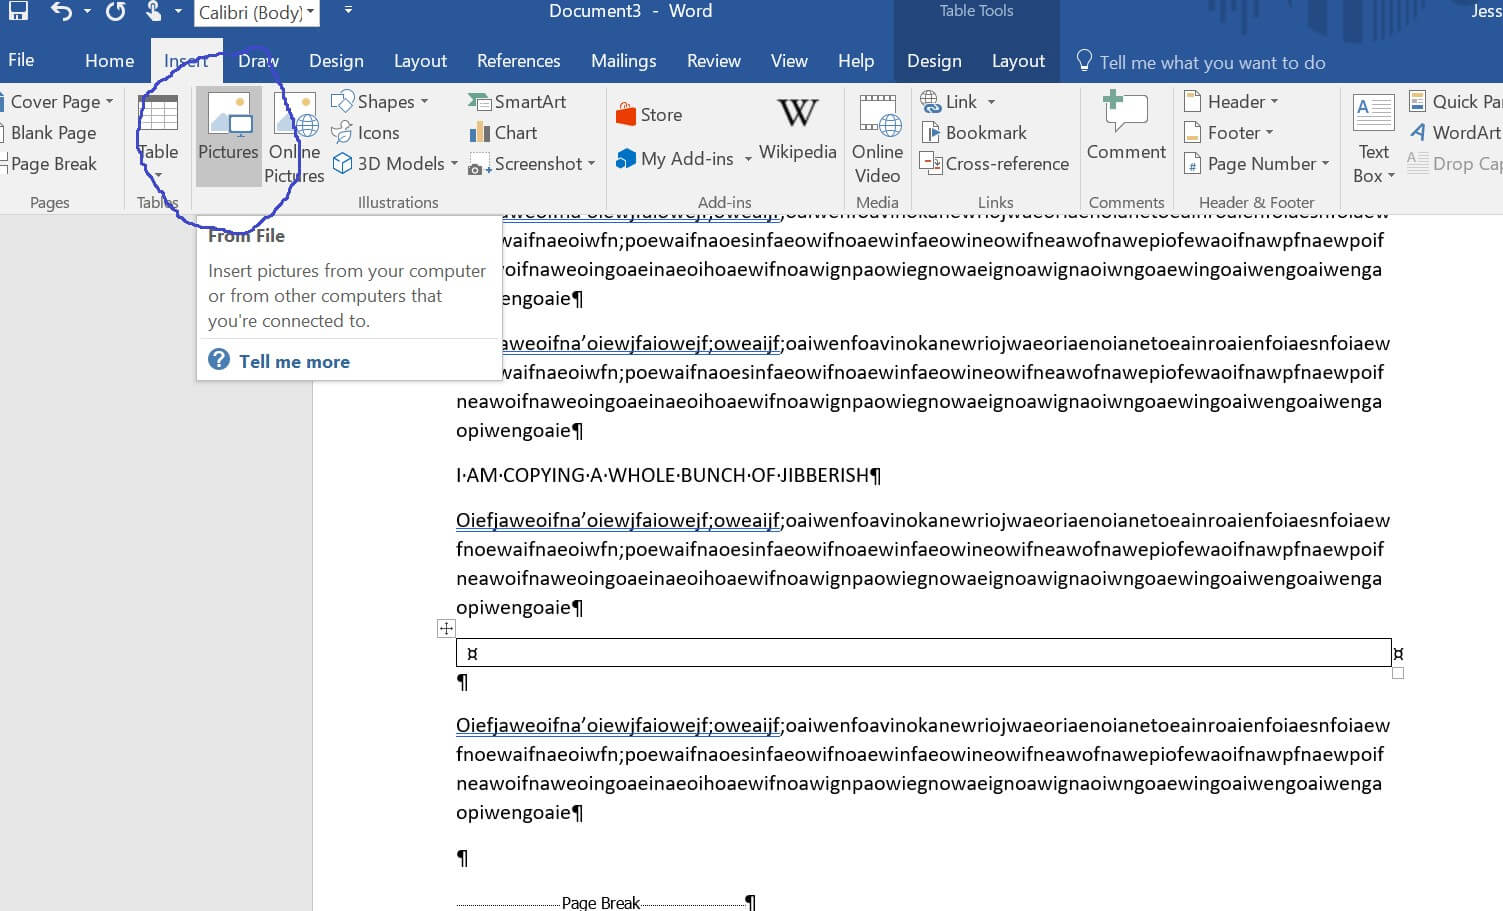Switch to the References ribbon tab
Image resolution: width=1503 pixels, height=911 pixels.
pos(518,60)
